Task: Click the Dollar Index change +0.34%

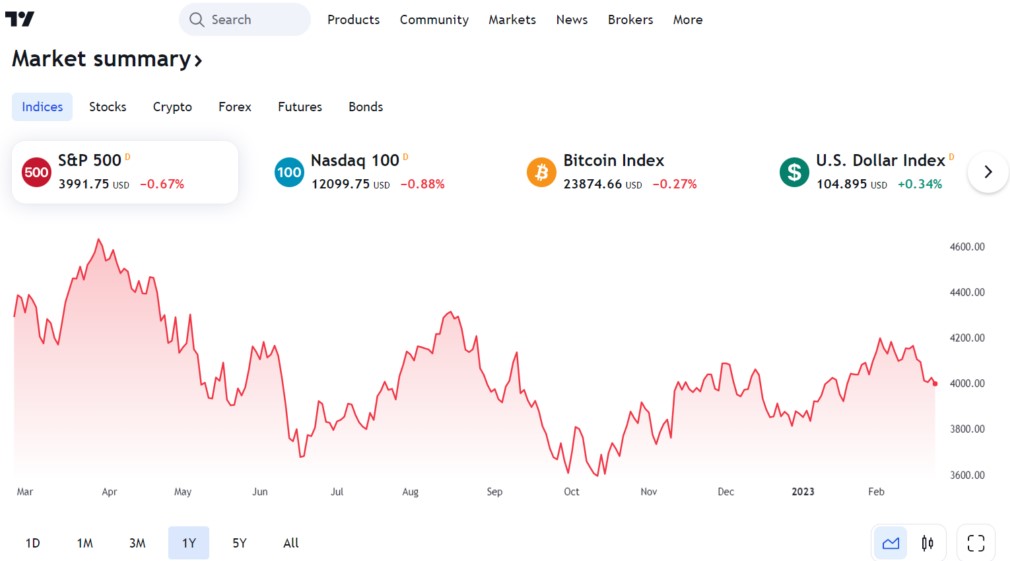Action: [x=920, y=184]
